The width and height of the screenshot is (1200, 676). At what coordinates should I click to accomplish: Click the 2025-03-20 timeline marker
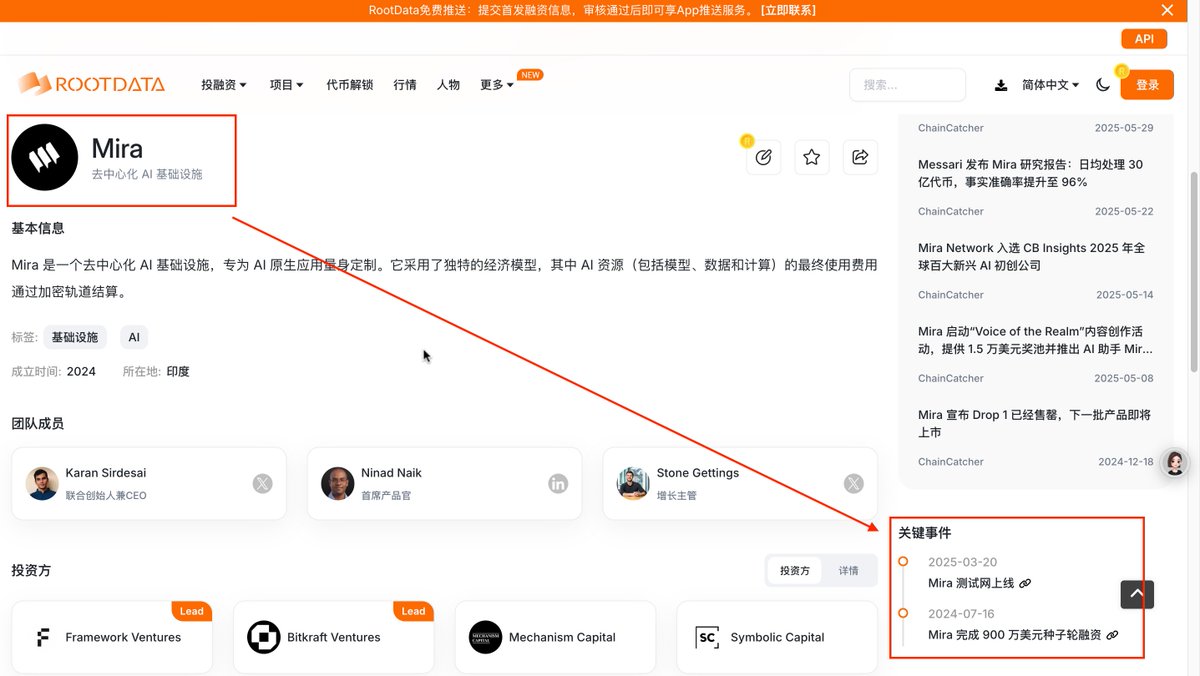click(903, 562)
